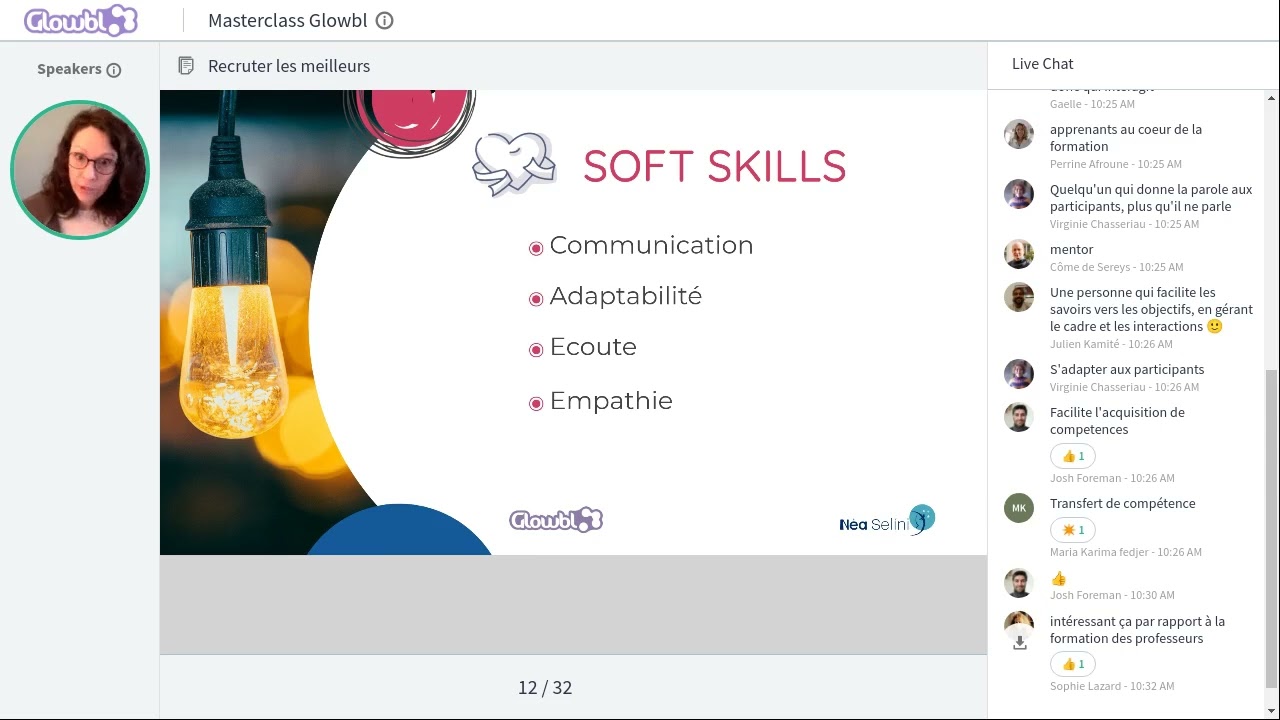Image resolution: width=1280 pixels, height=720 pixels.
Task: Click Virginie Chasseriau's avatar beside 'Quelqu'un qui donne'
Action: 1019,194
